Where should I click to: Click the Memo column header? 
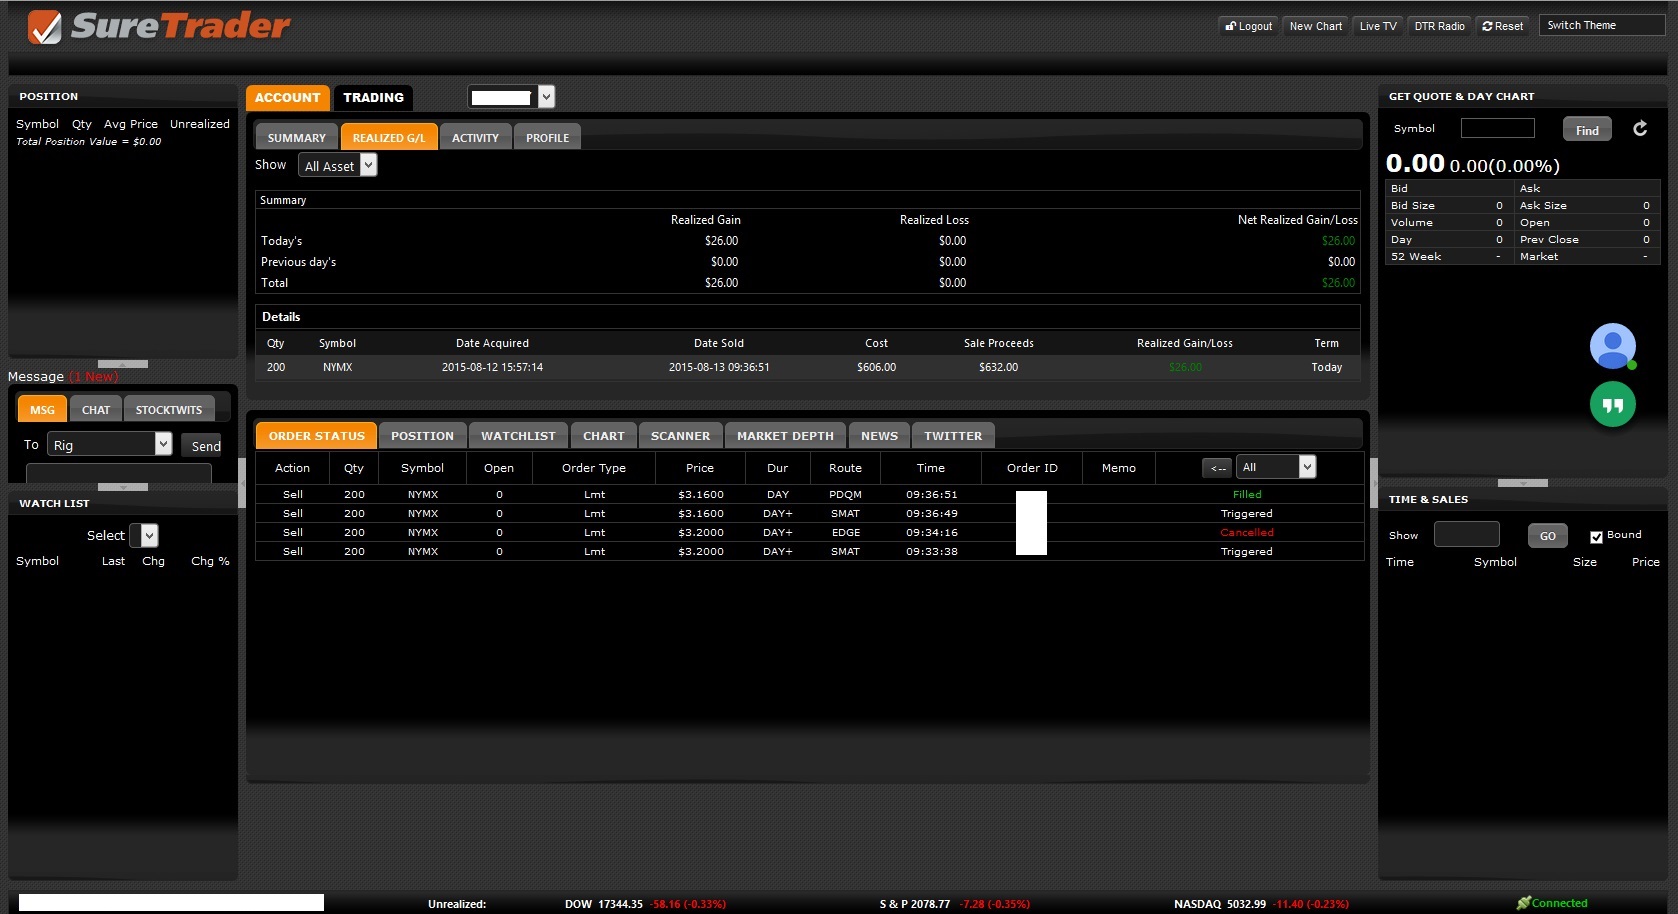pyautogui.click(x=1118, y=468)
